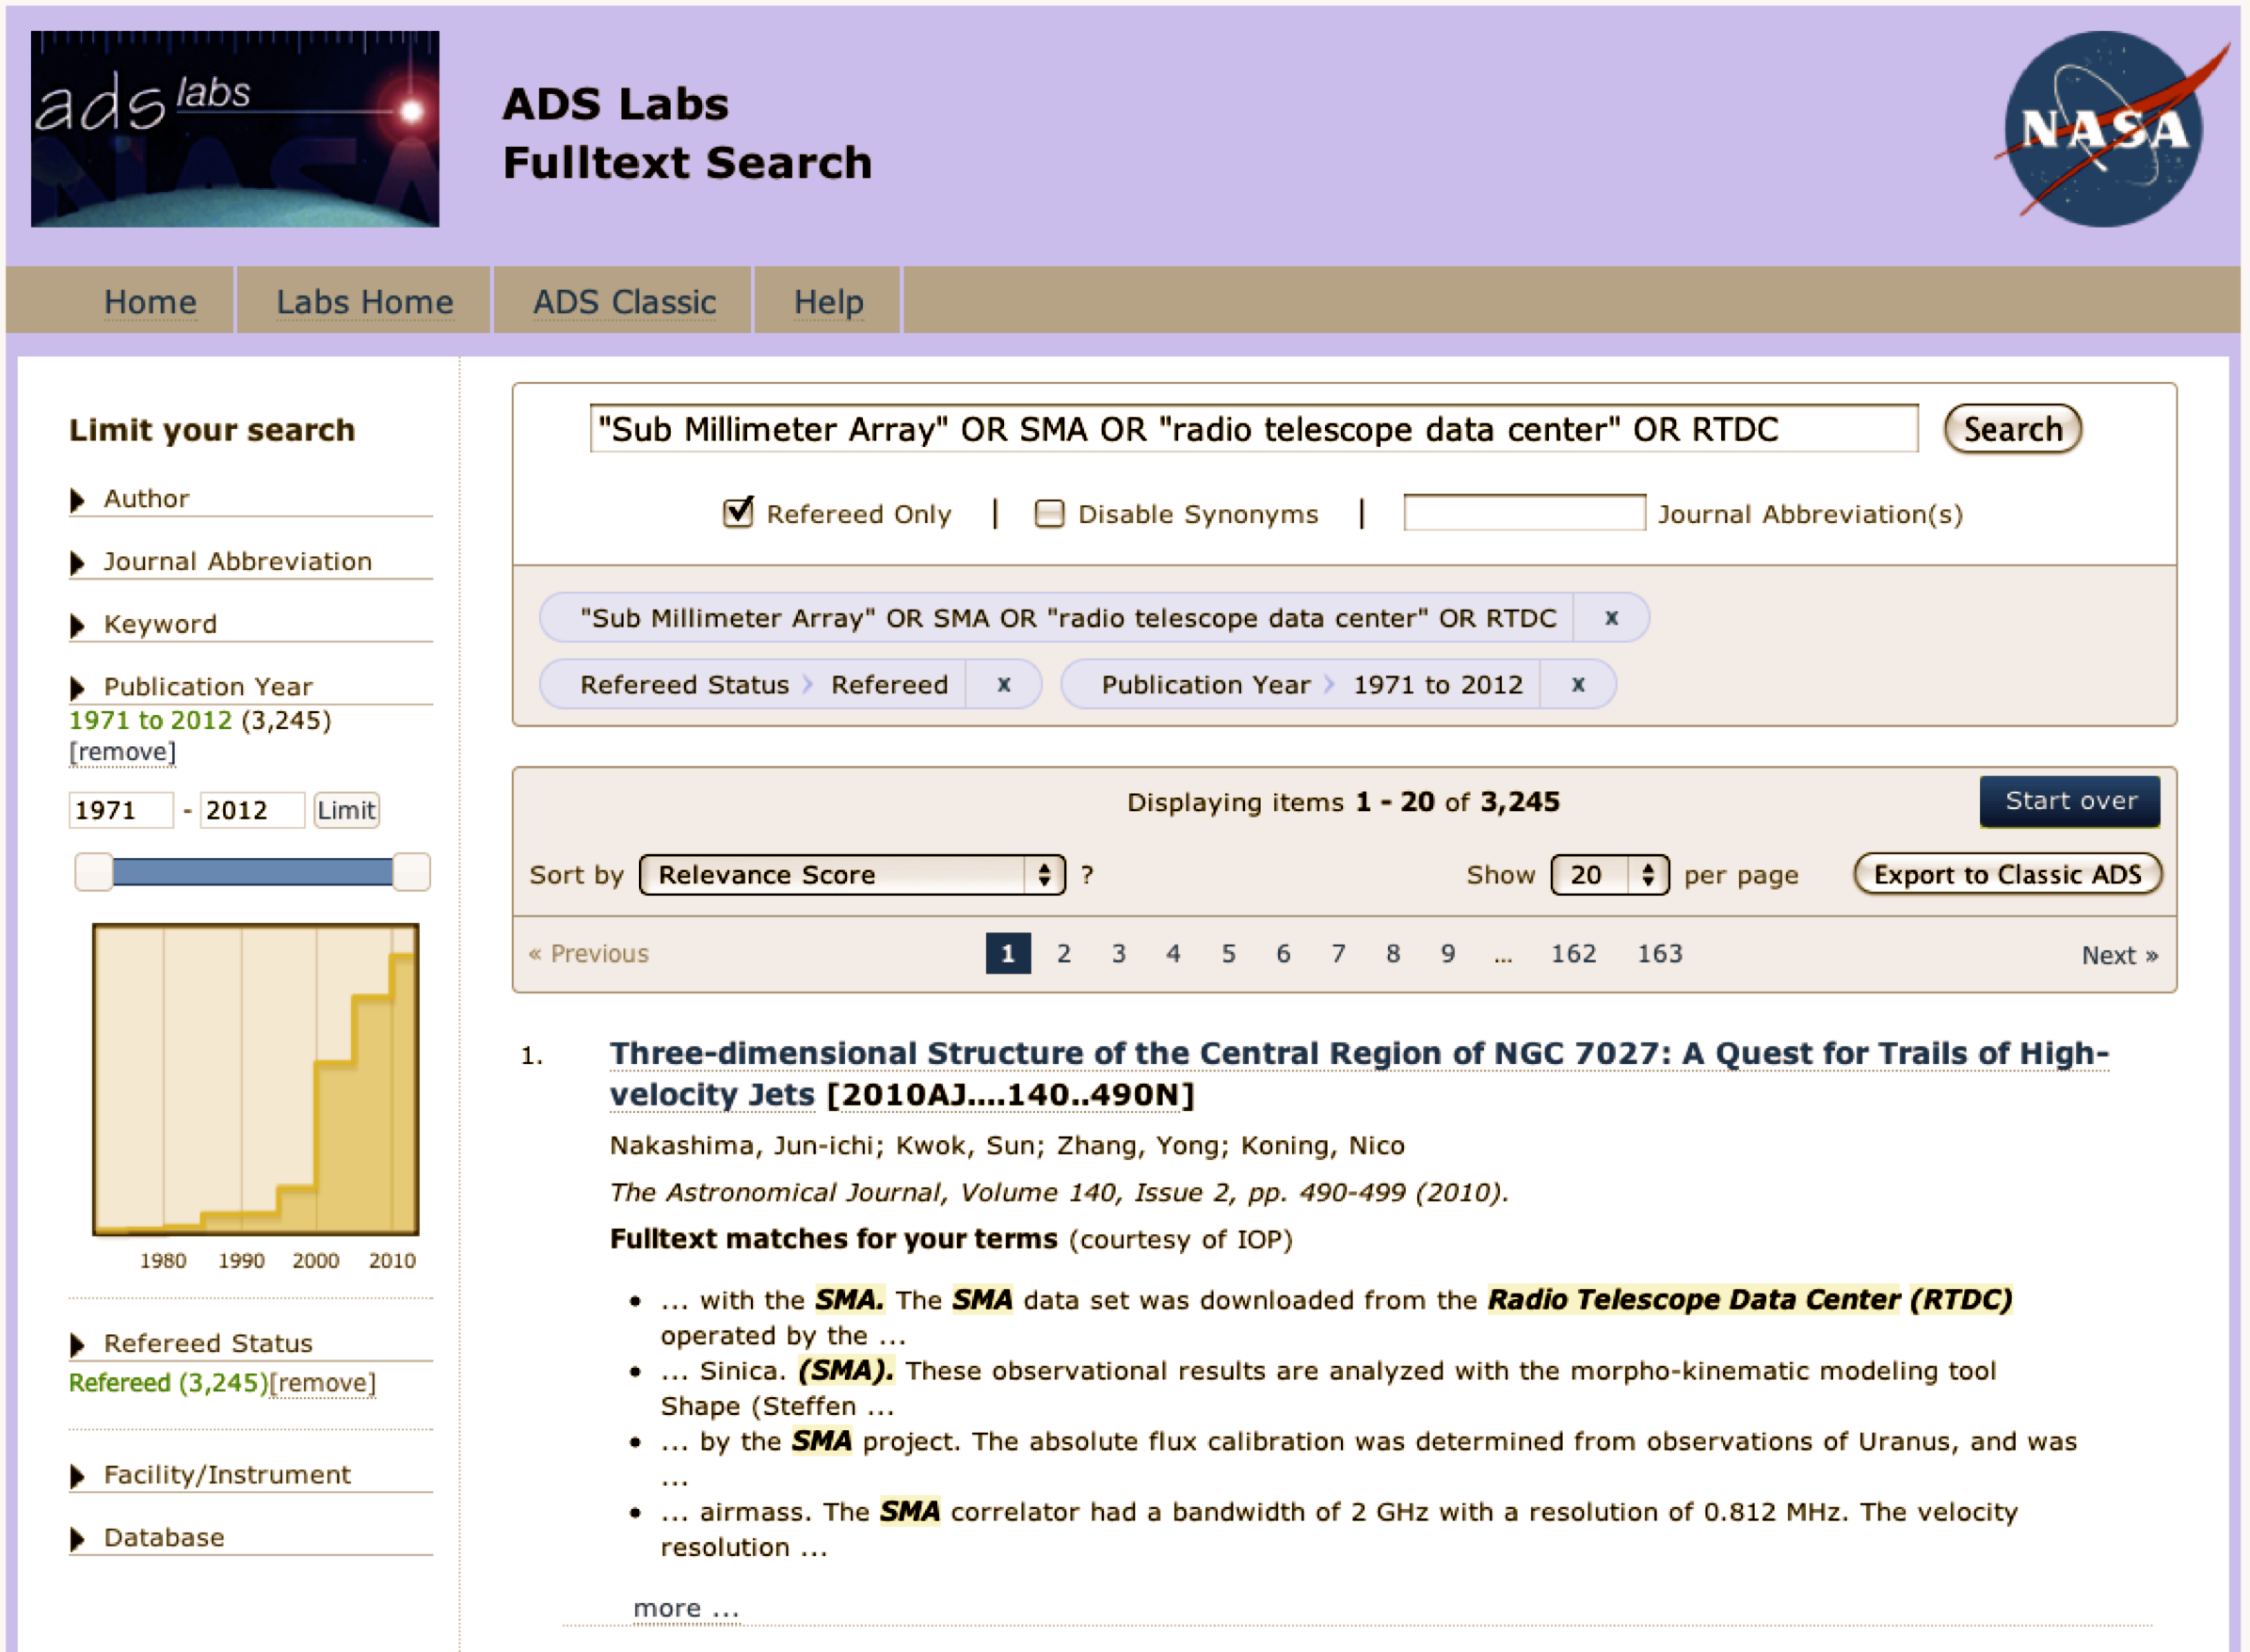Image resolution: width=2250 pixels, height=1652 pixels.
Task: Click the ADS Labs logo image
Action: [235, 129]
